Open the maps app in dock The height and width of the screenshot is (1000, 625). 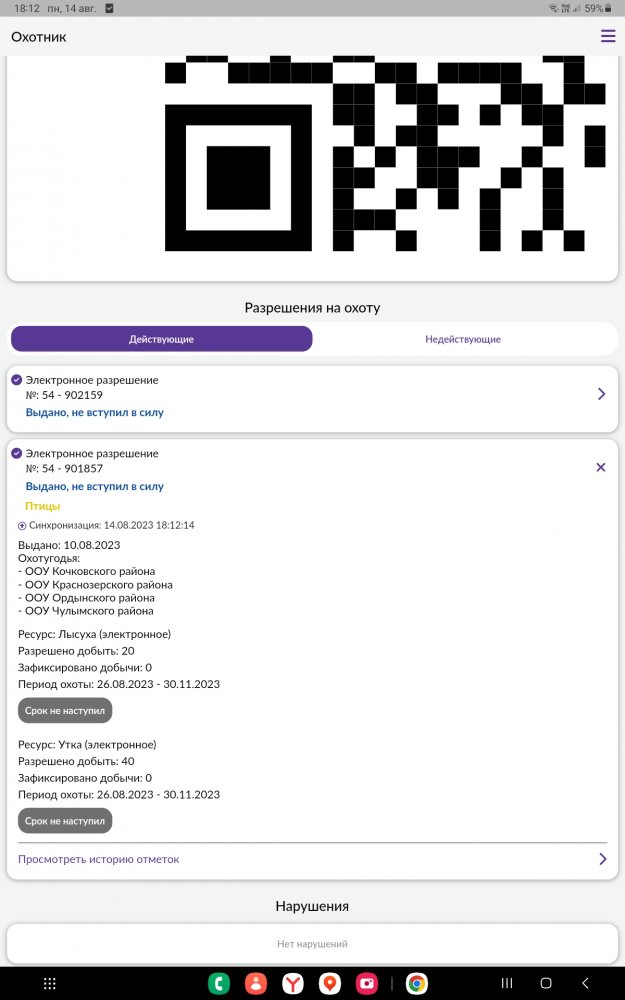point(330,983)
